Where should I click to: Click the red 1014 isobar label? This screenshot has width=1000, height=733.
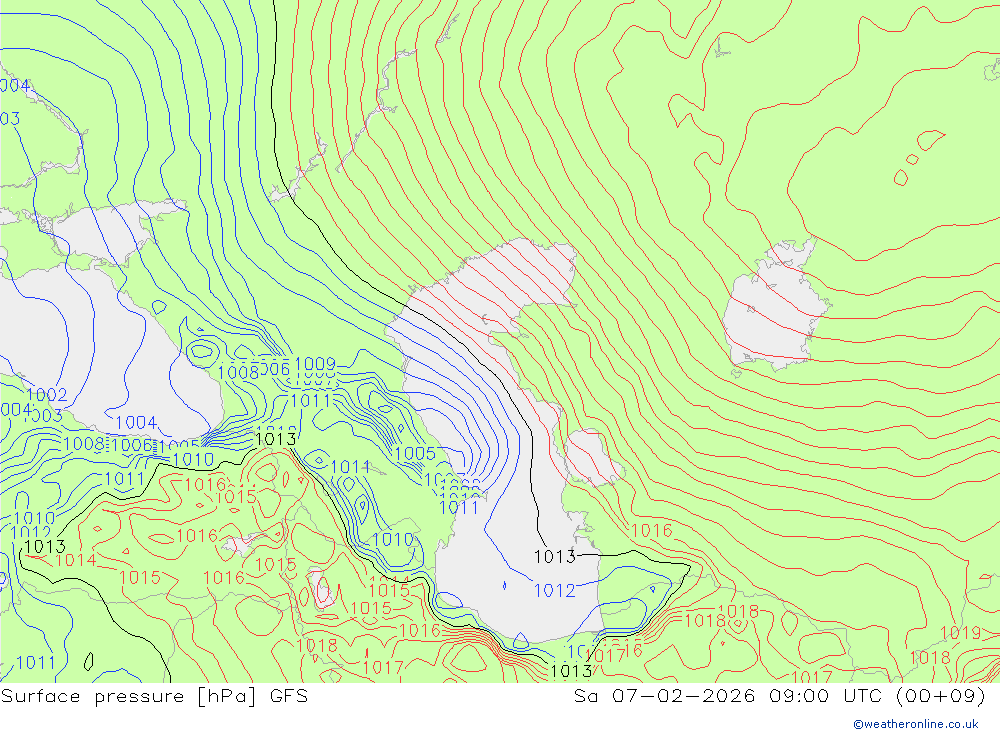pyautogui.click(x=75, y=560)
